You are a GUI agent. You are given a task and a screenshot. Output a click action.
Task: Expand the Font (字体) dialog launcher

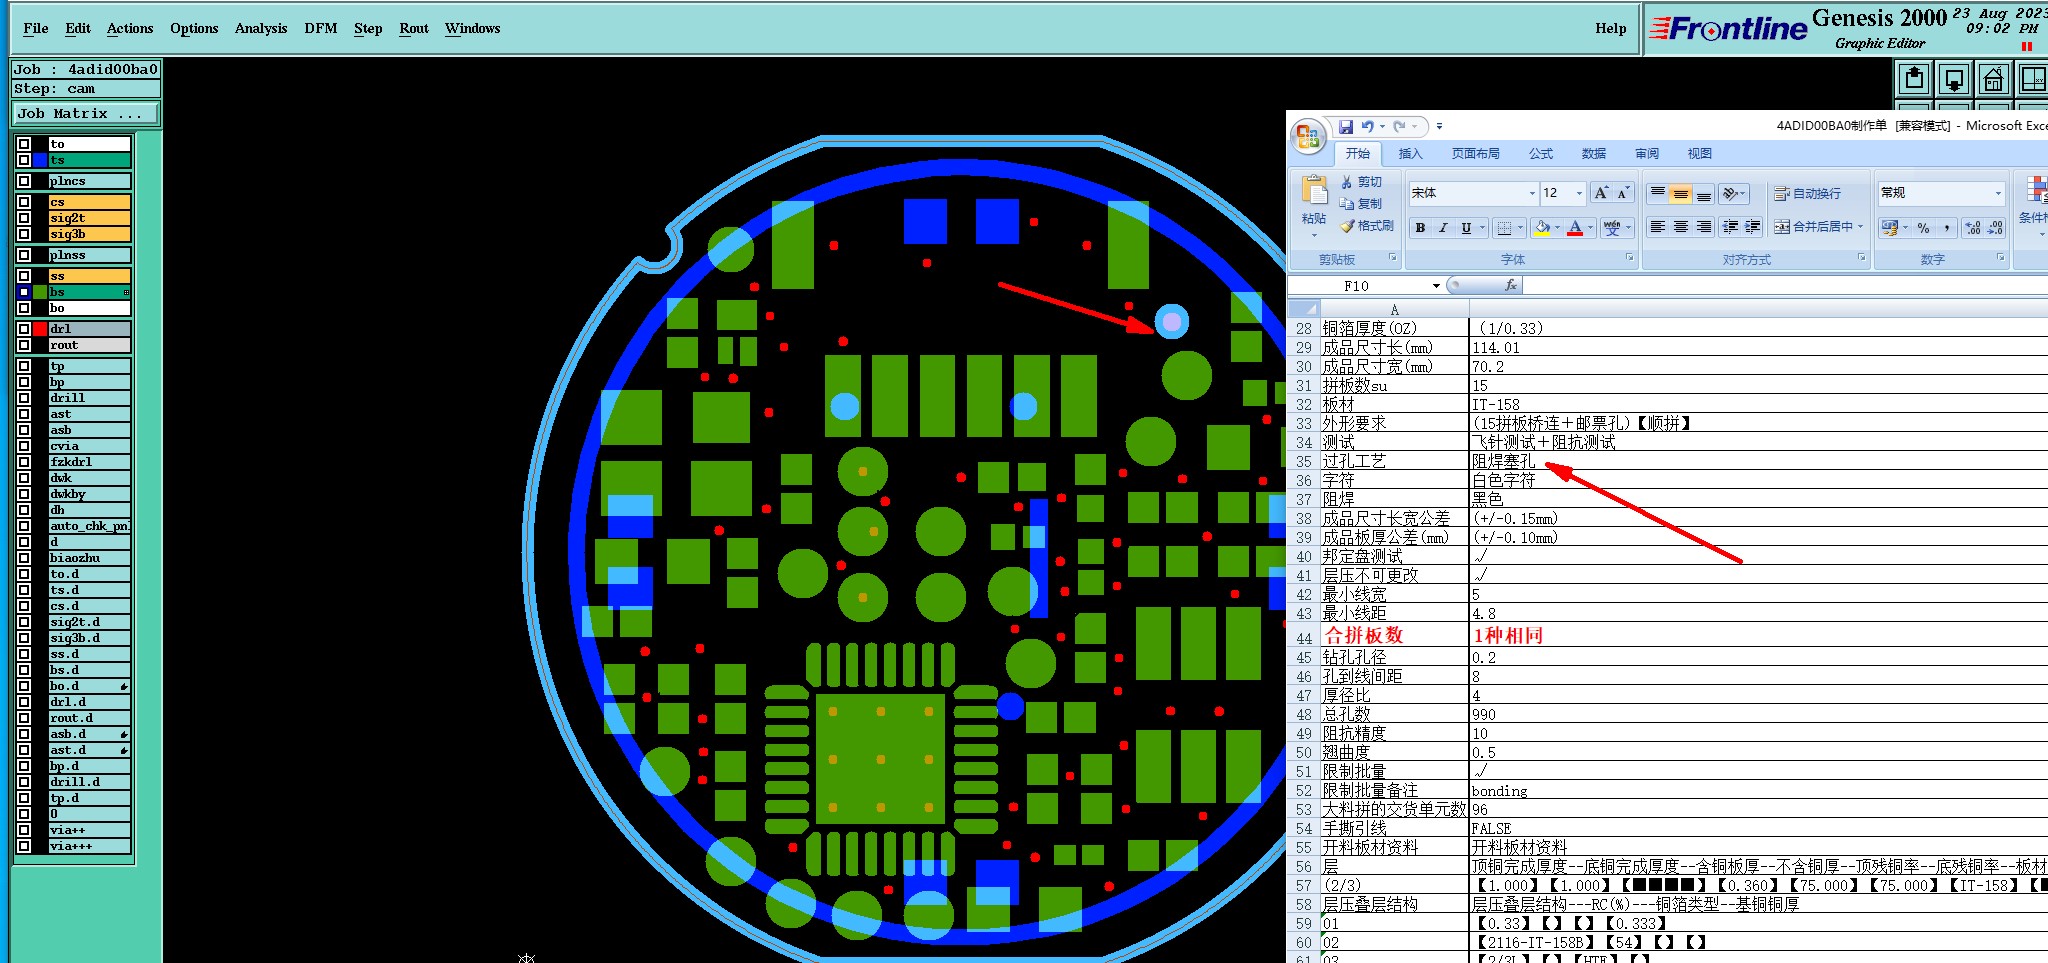pos(1629,258)
